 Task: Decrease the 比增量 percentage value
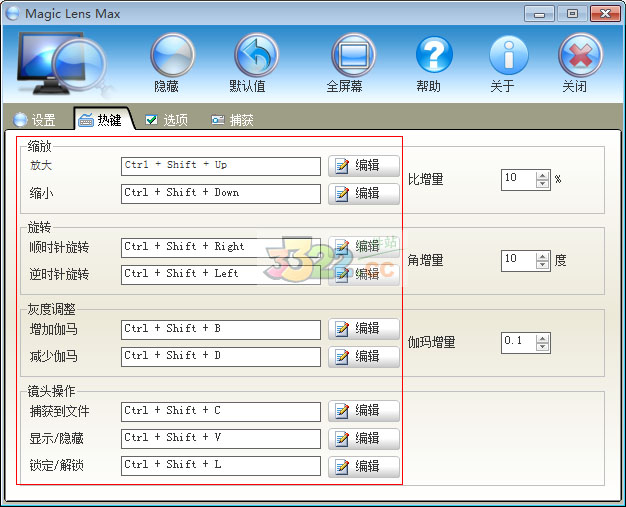click(542, 184)
